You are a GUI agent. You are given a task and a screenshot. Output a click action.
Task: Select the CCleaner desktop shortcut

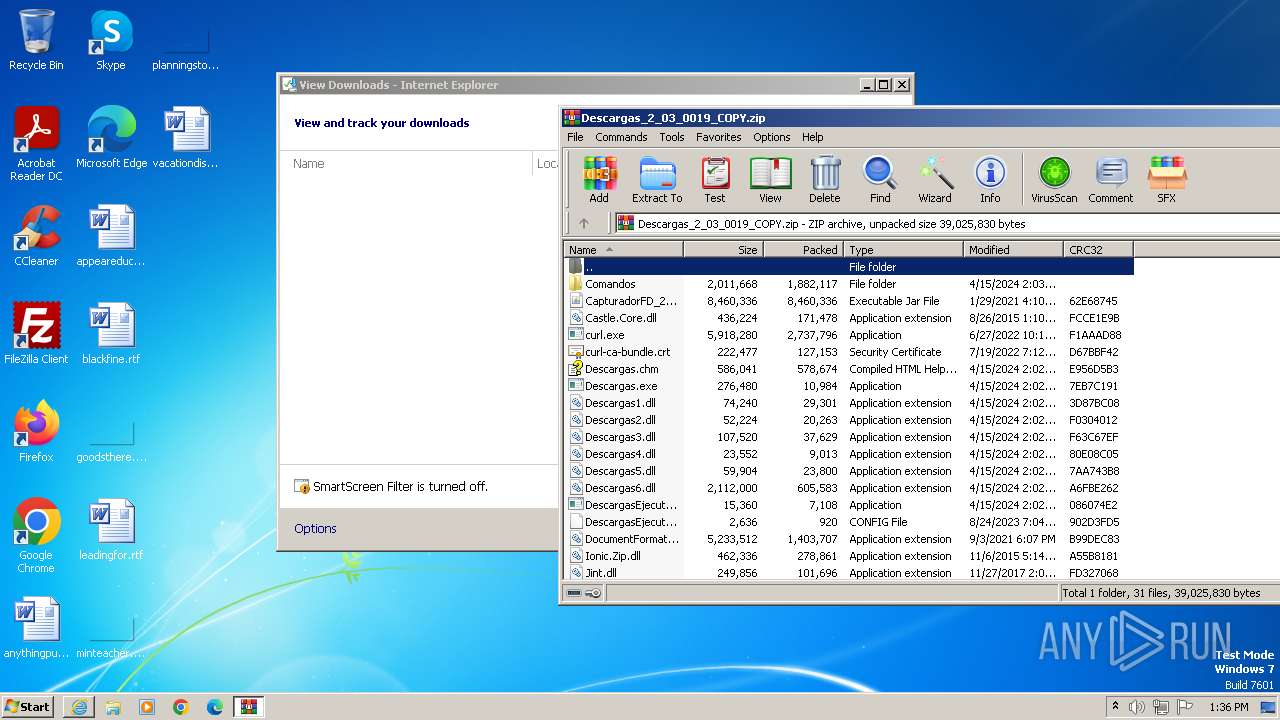(36, 236)
